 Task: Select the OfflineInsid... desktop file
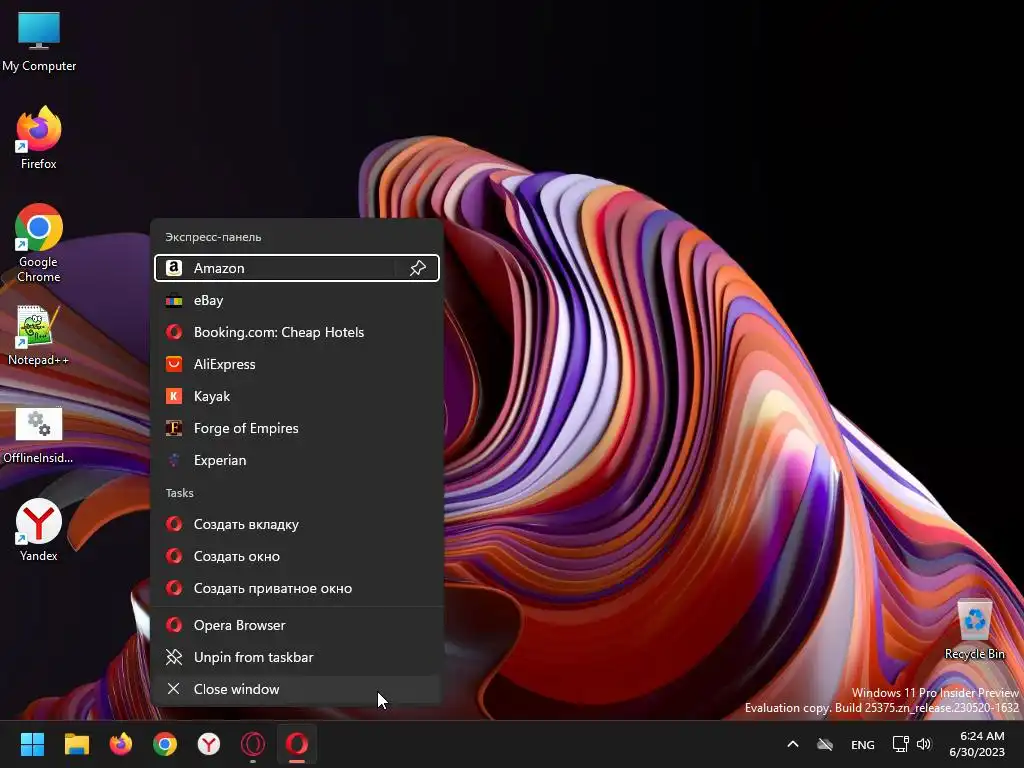coord(39,436)
